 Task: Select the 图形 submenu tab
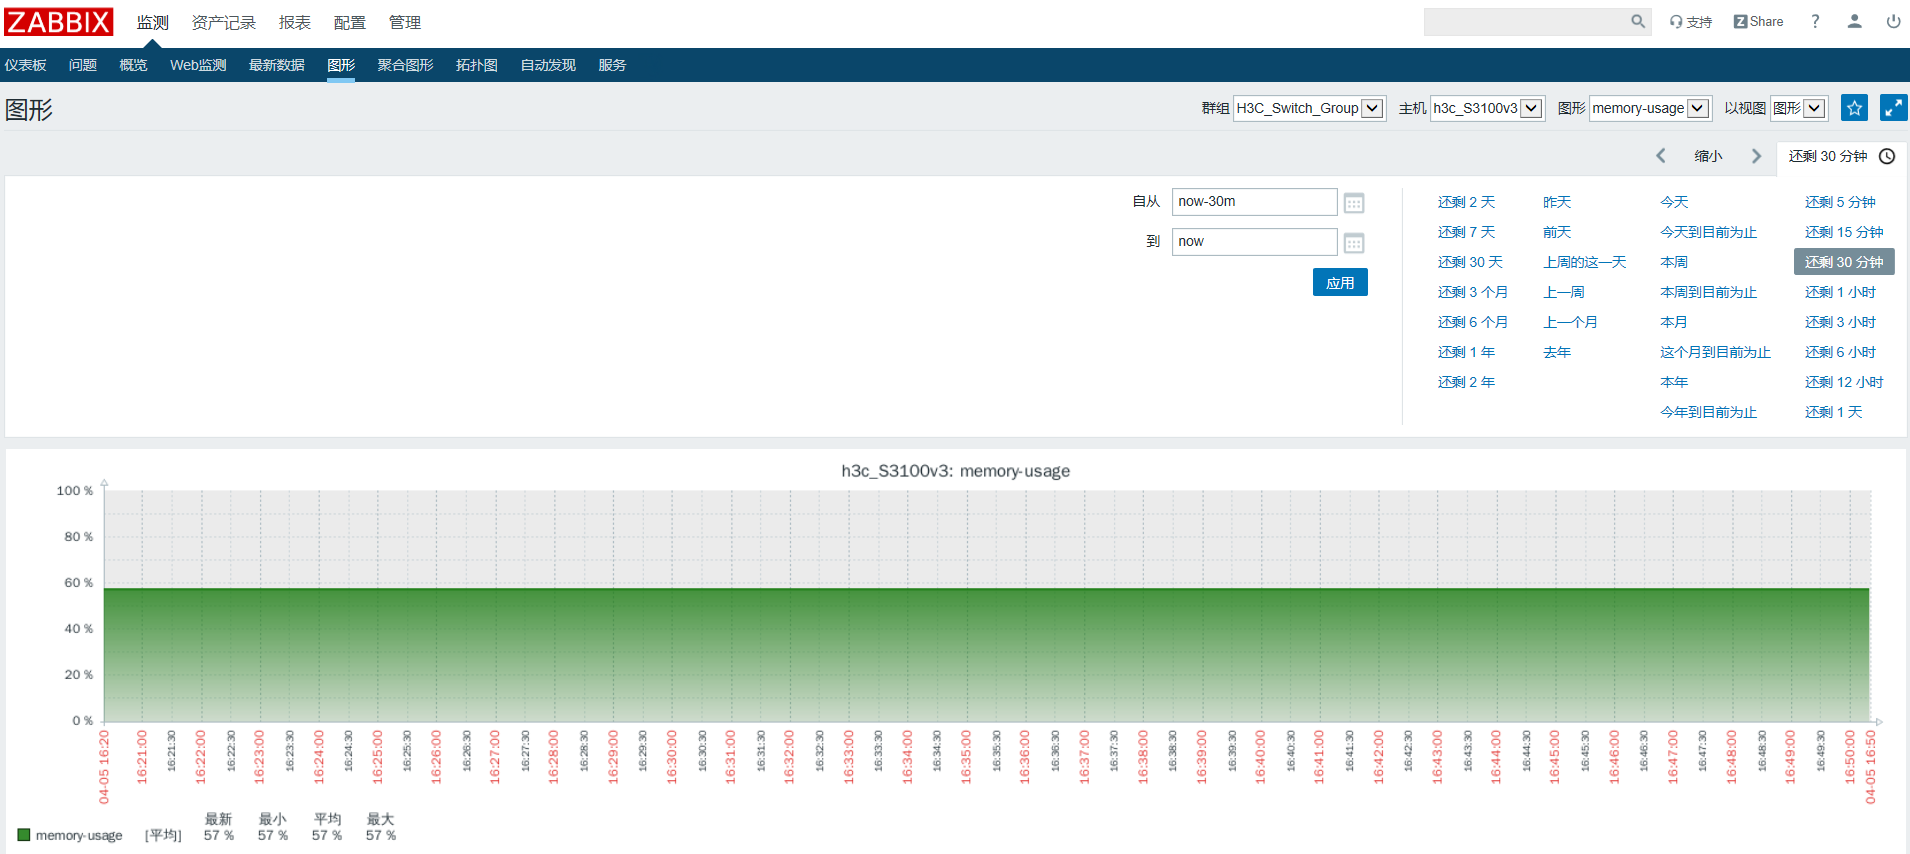coord(341,65)
